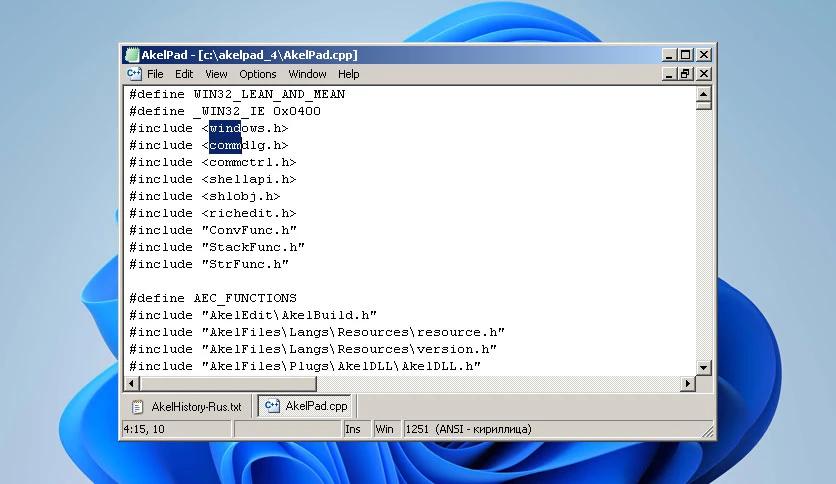Switch to the AkelHistory-Rus.txt tab
Screen dimensions: 836x484
coord(189,407)
